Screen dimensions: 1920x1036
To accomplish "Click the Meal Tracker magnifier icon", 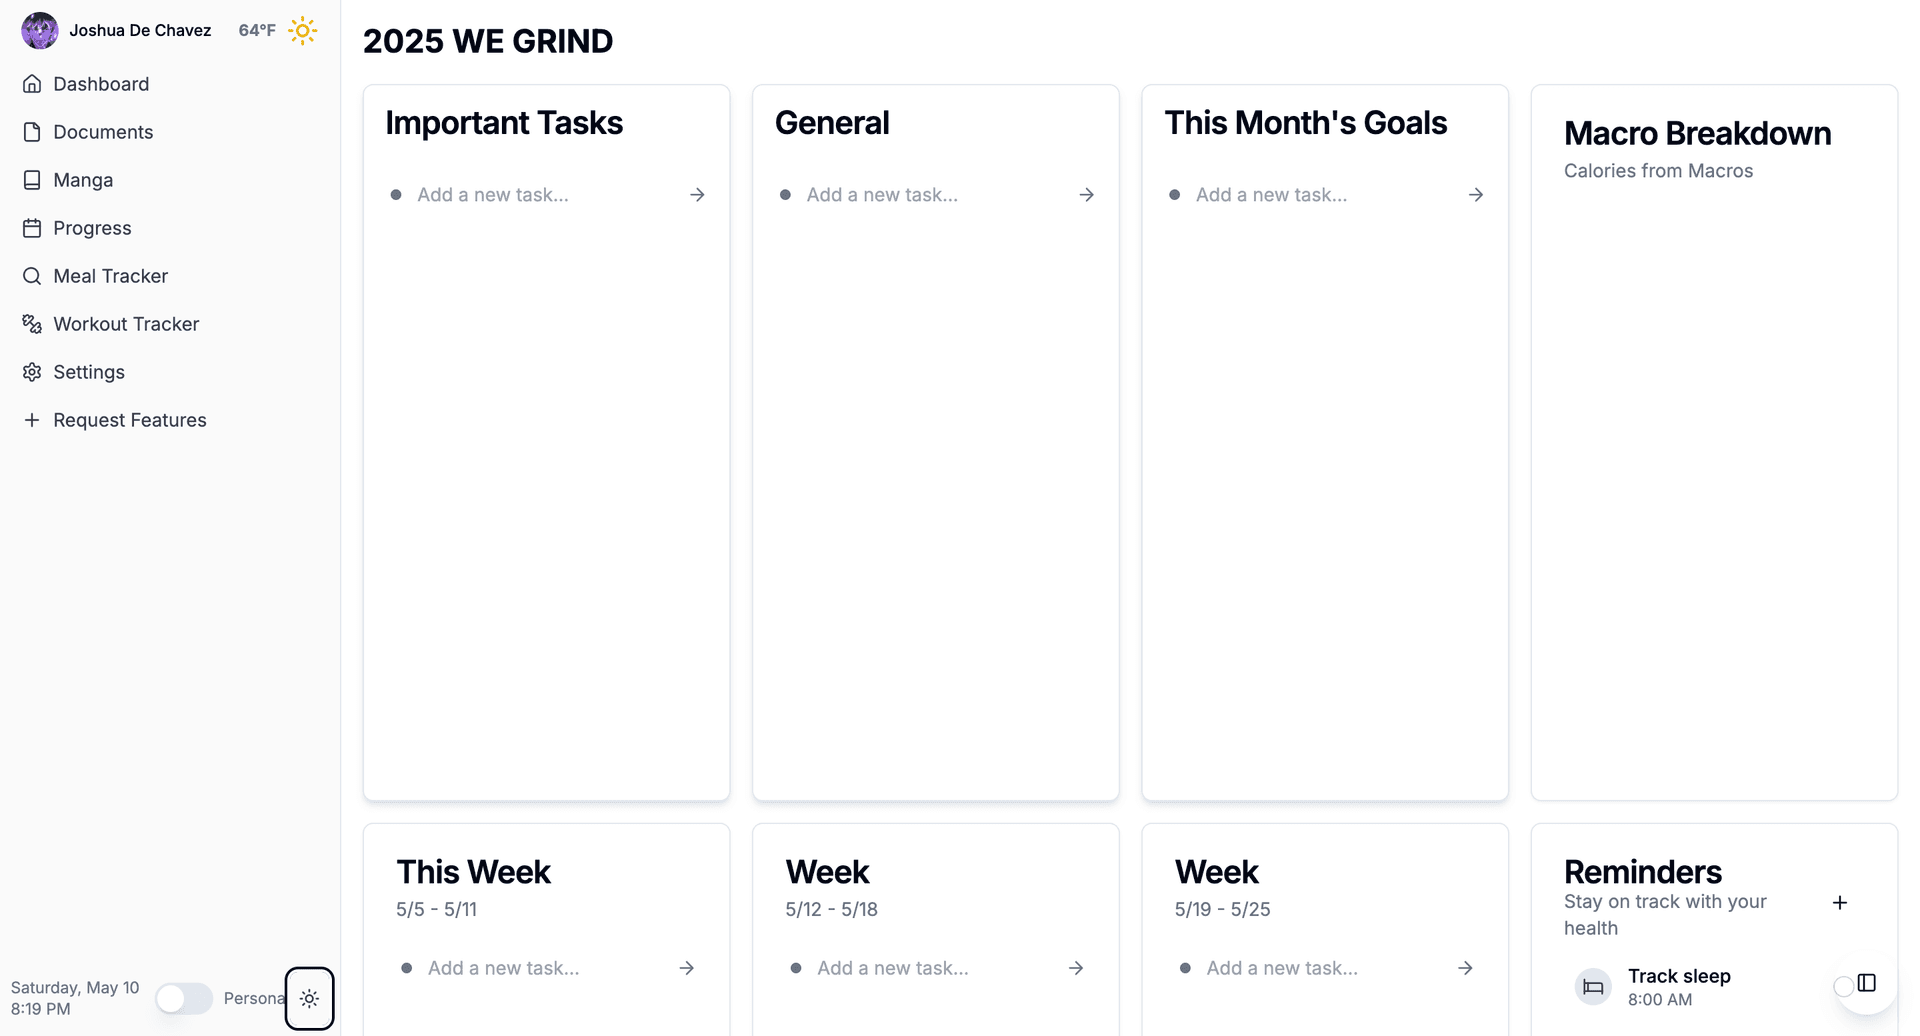I will pos(32,275).
